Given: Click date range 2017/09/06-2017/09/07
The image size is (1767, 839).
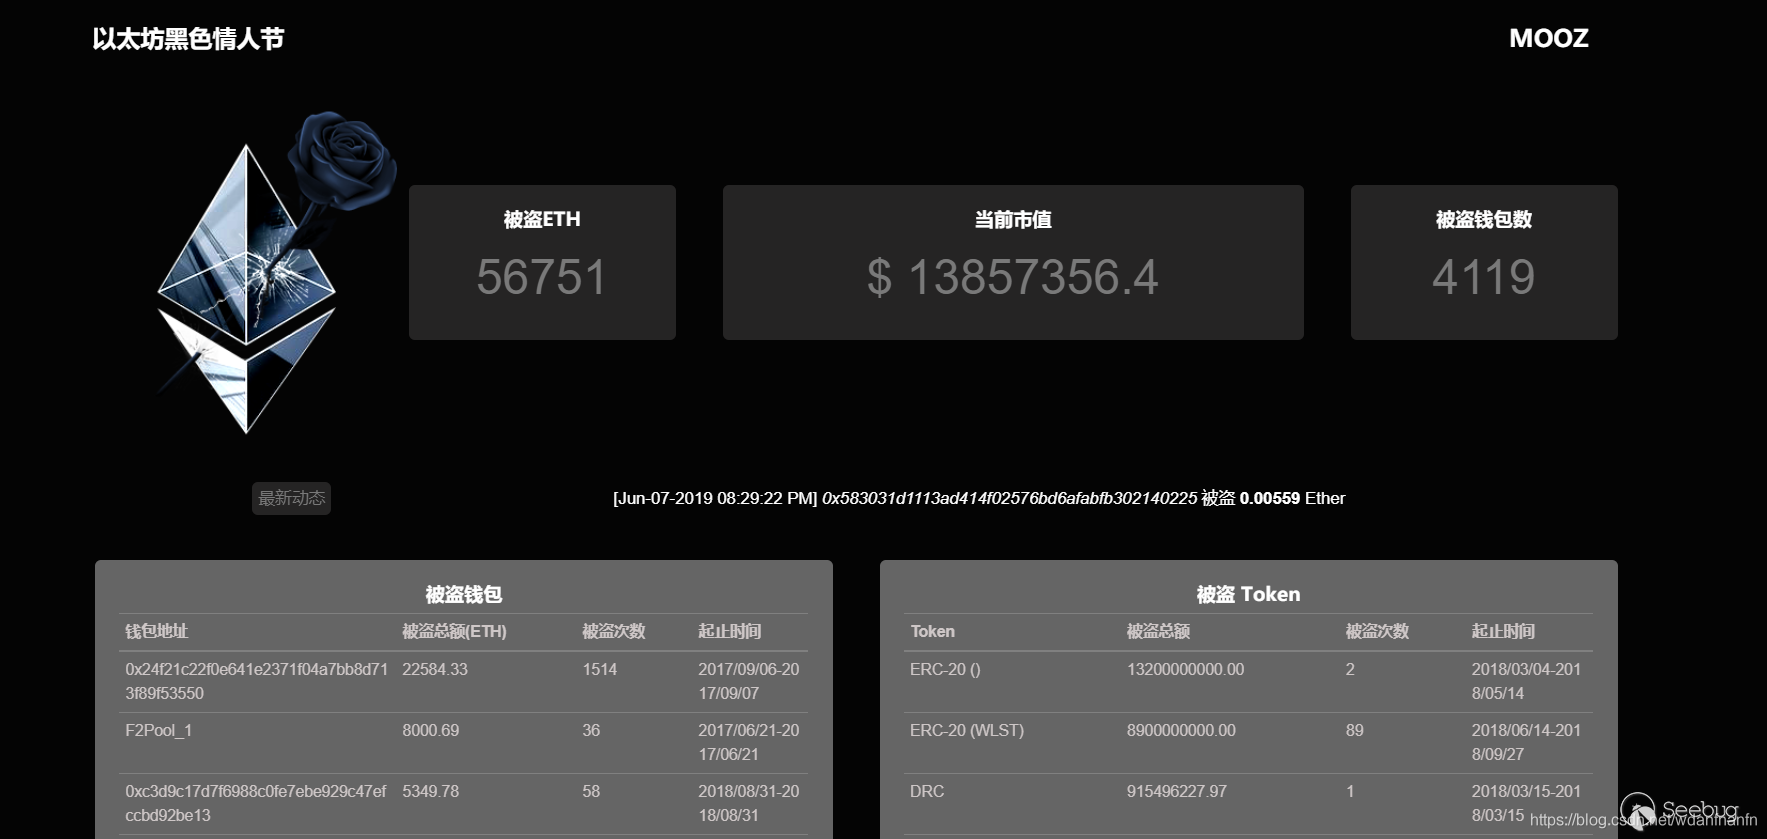Looking at the screenshot, I should pyautogui.click(x=749, y=681).
